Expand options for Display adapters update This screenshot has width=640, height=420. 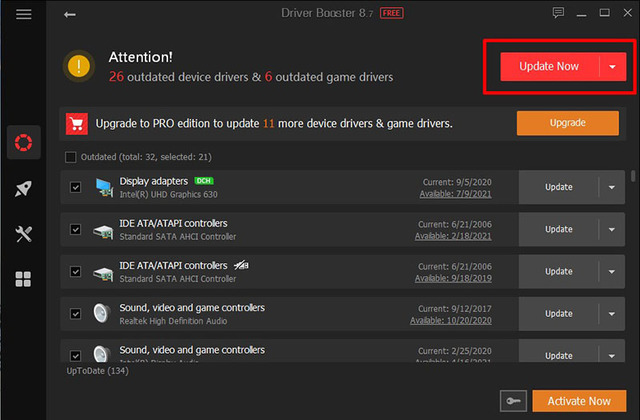[611, 187]
